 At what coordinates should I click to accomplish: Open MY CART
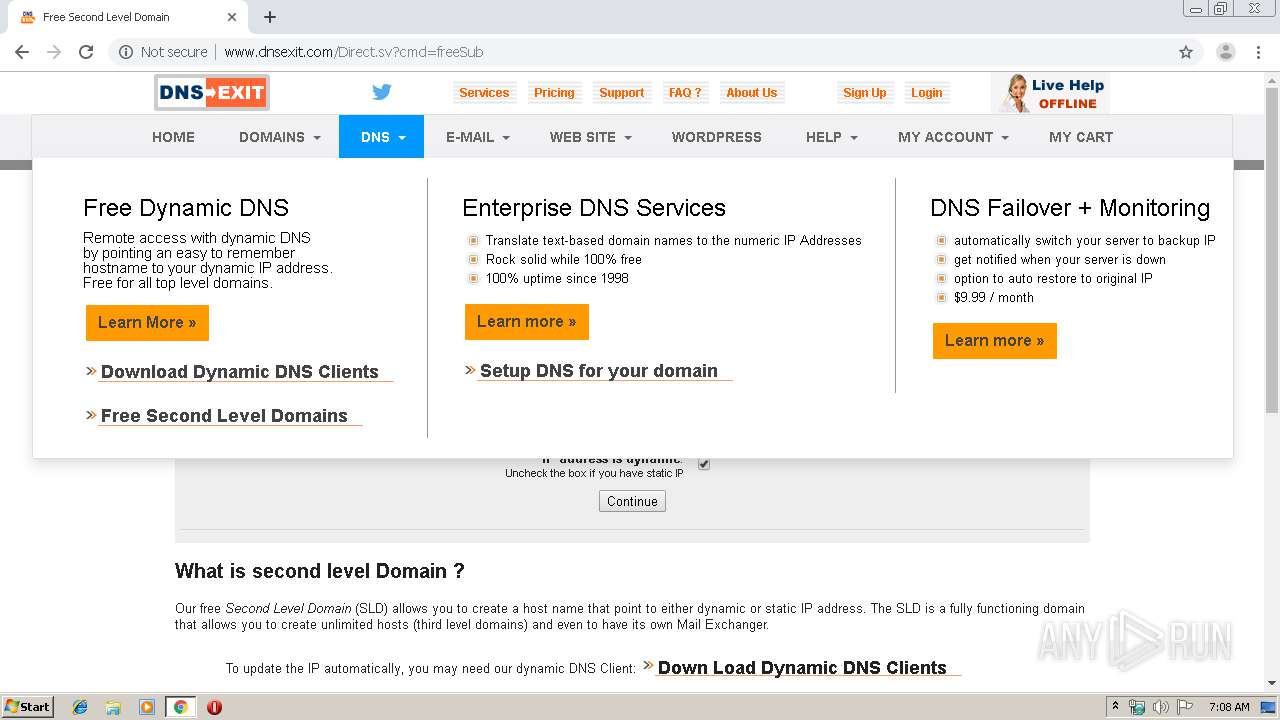point(1081,137)
